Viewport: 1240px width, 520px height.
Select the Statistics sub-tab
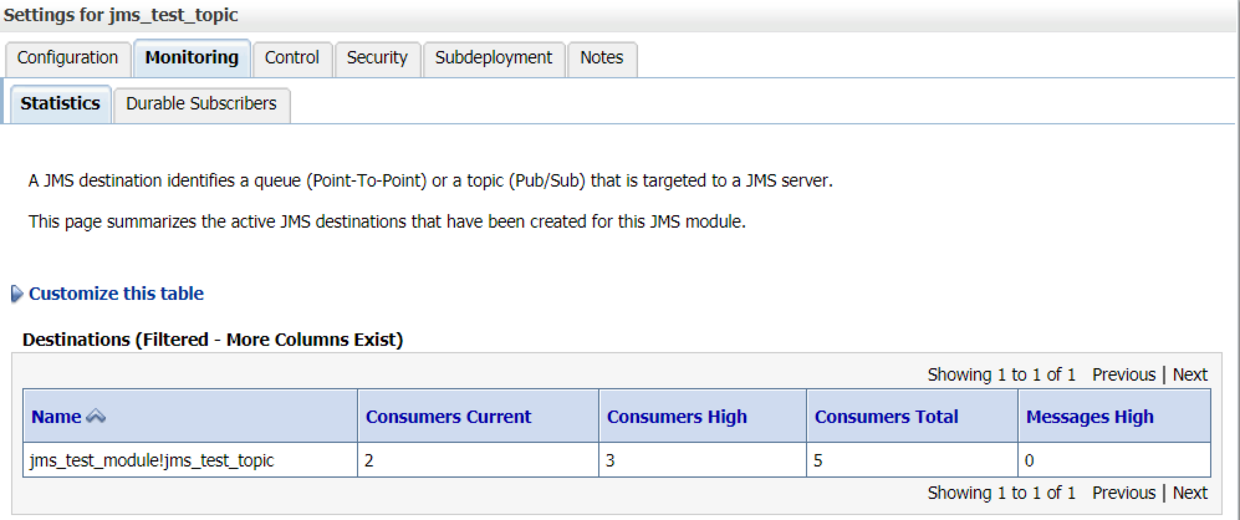60,104
